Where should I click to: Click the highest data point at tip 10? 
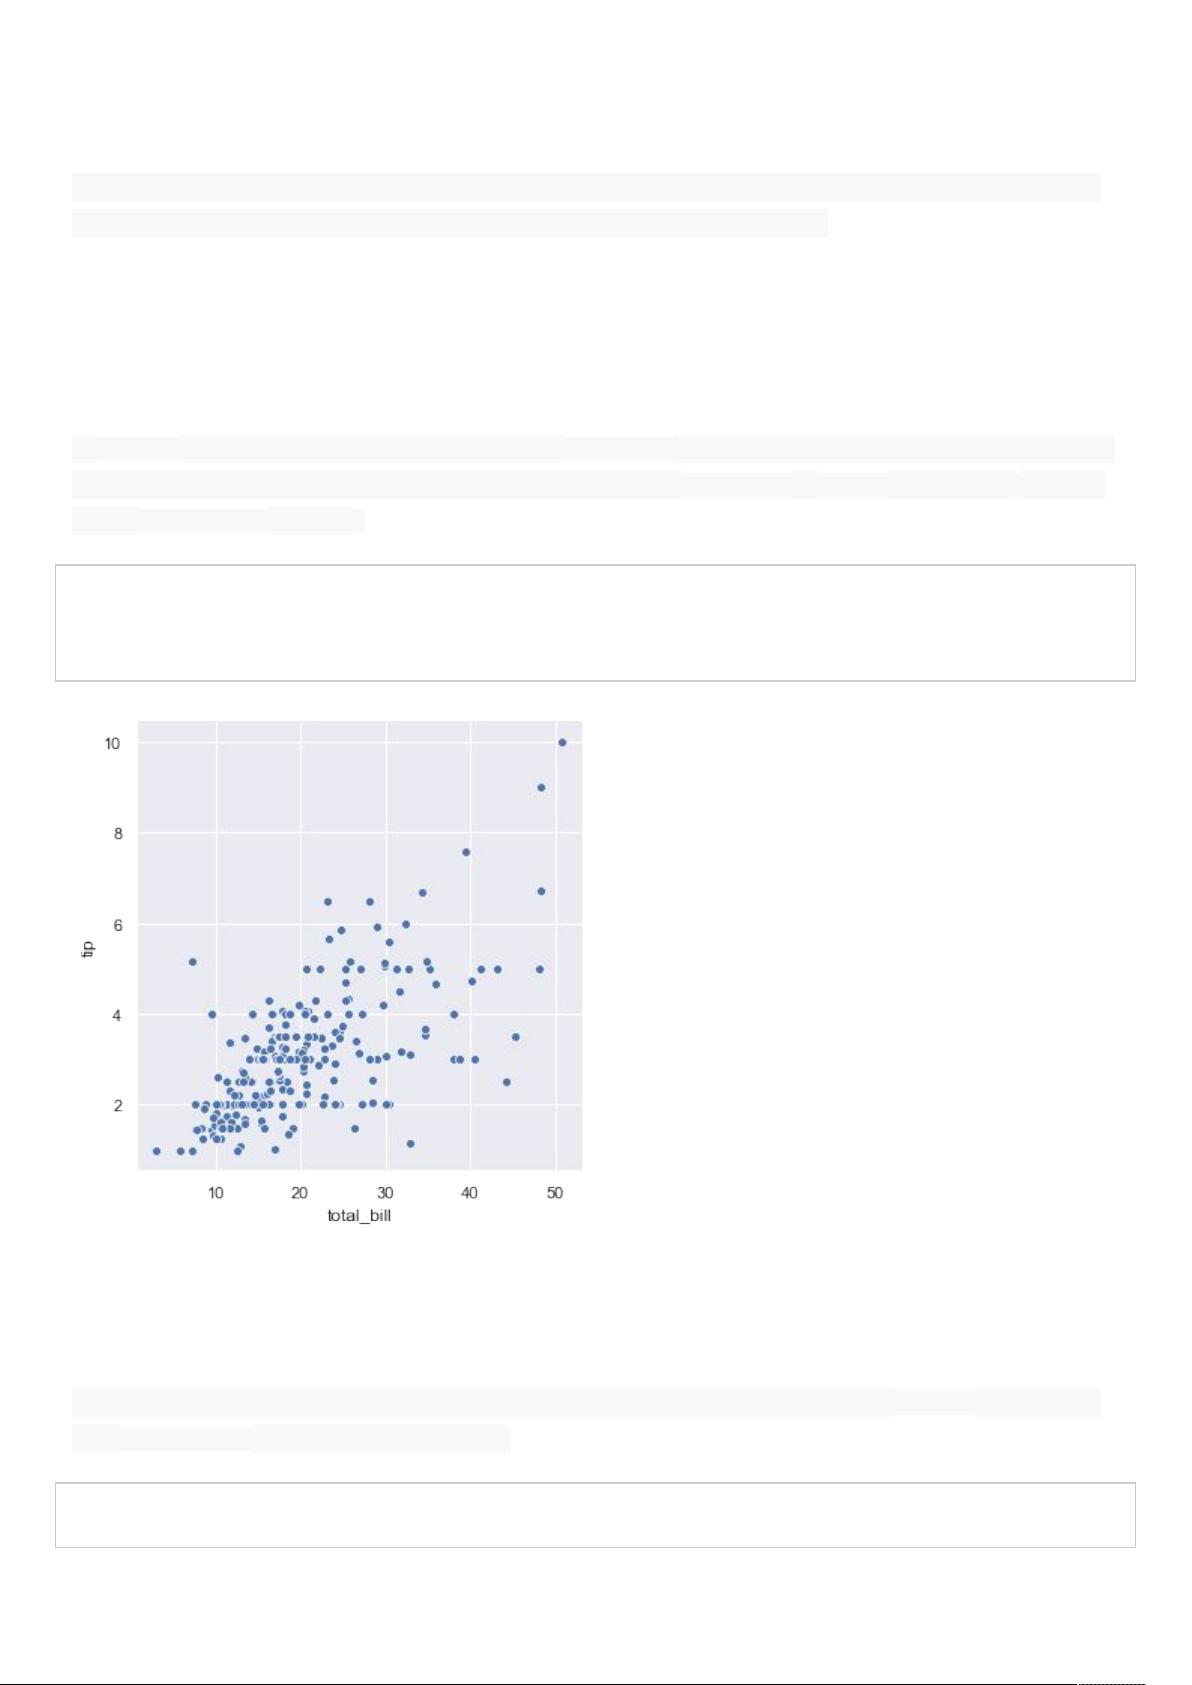562,742
